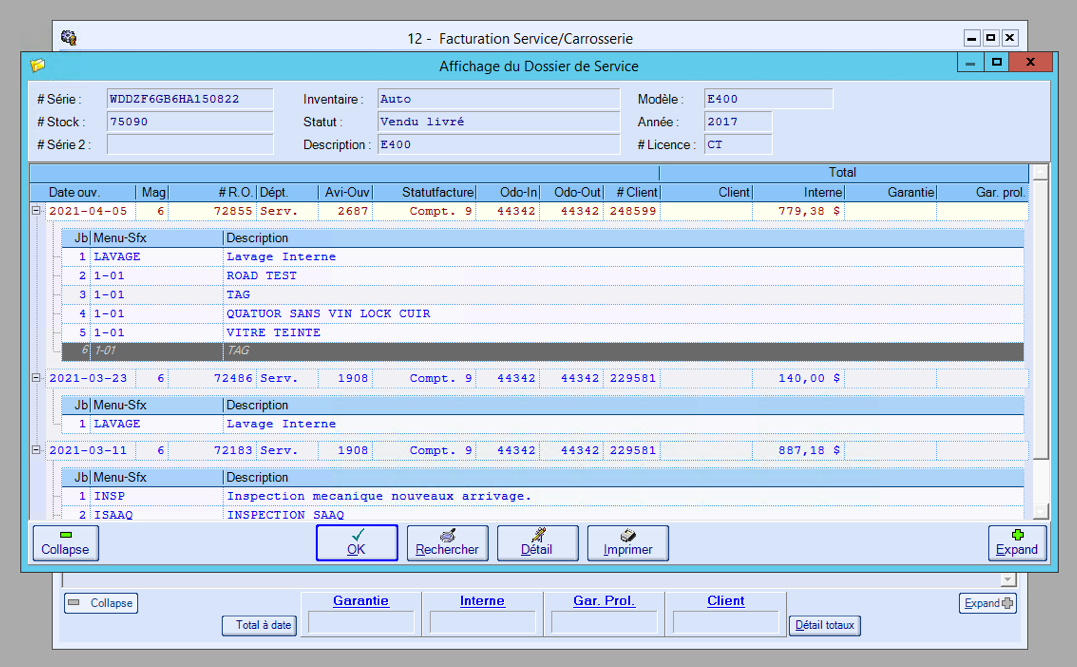
Task: Click the dialog vertical scrollbar track
Action: (1041, 481)
